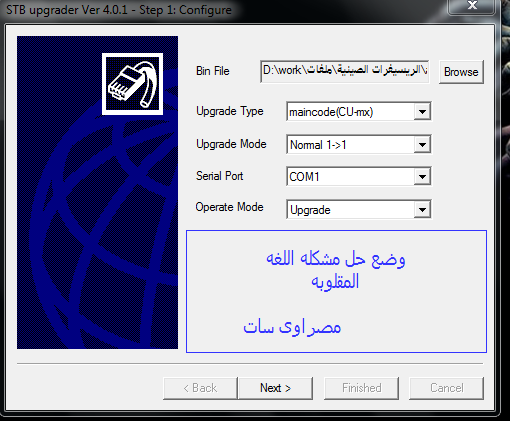Expand the Operate Mode dropdown arrow
Image resolution: width=510 pixels, height=421 pixels.
pos(422,210)
